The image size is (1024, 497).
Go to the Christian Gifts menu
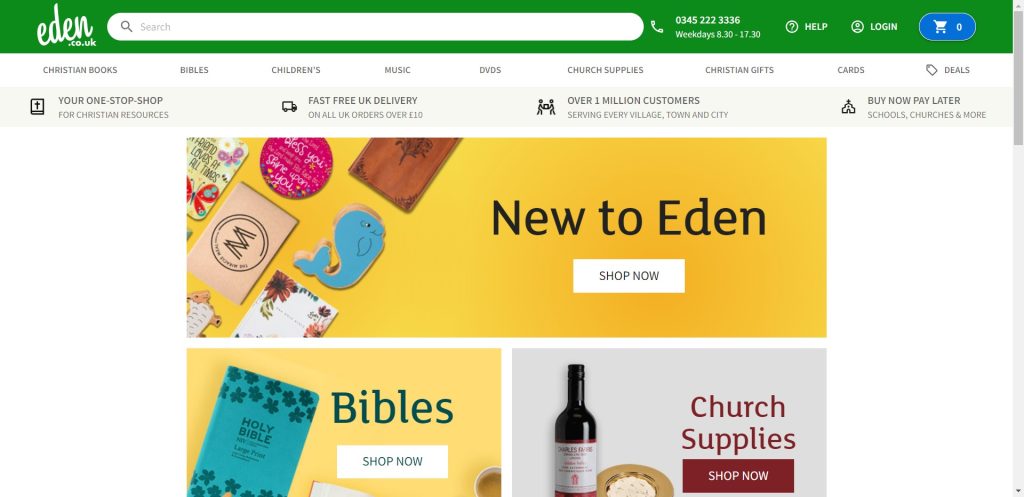739,70
